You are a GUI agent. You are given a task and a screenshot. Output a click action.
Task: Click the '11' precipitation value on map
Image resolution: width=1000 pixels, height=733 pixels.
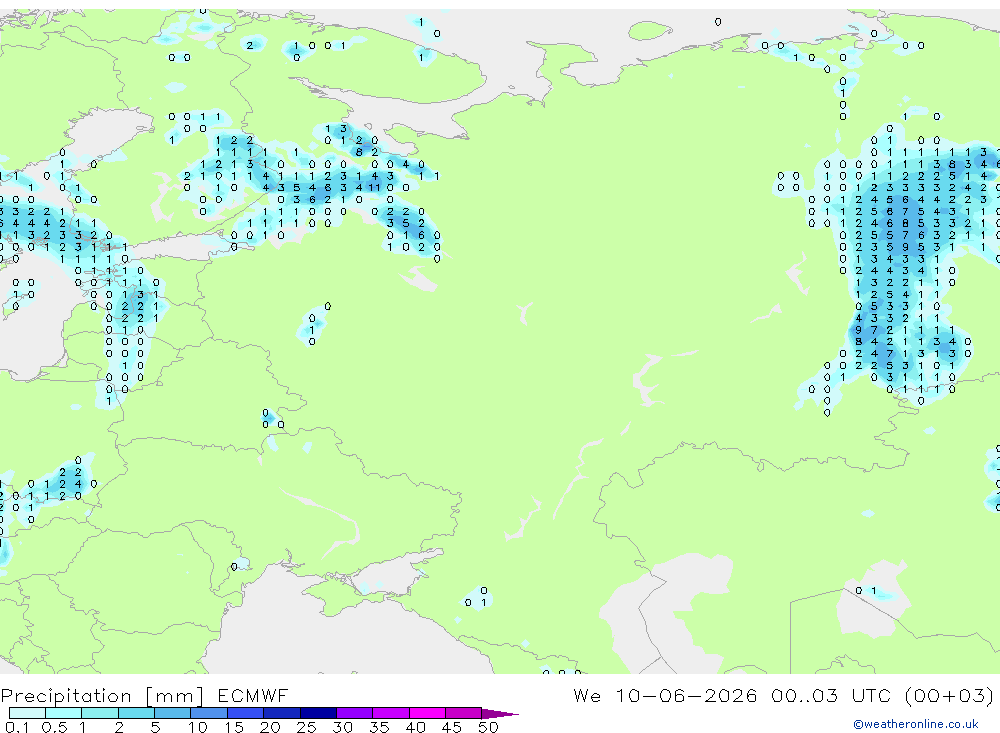pos(374,188)
